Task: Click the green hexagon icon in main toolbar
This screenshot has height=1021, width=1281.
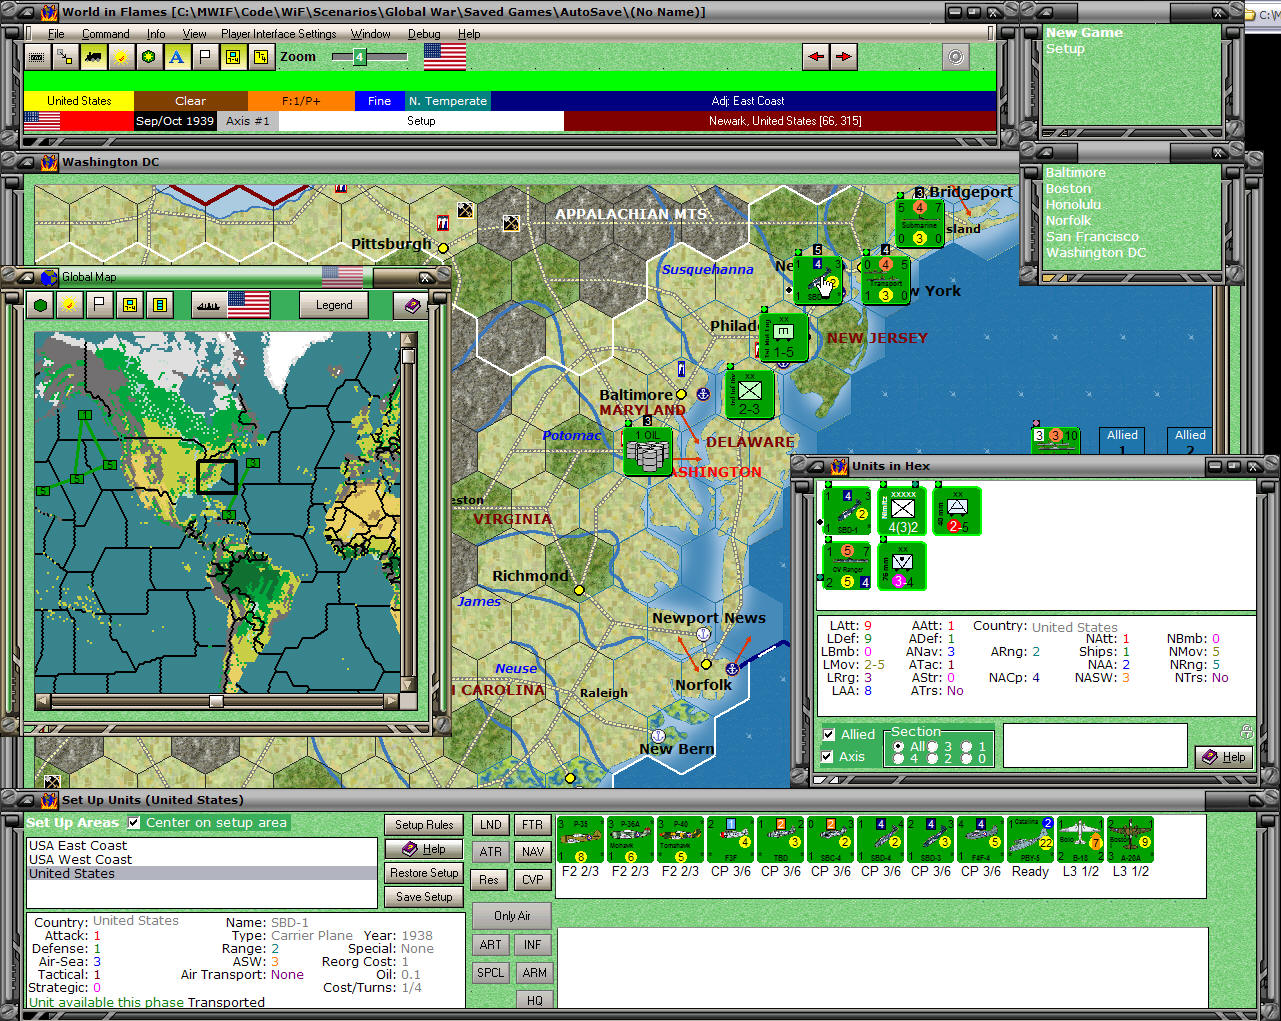Action: (x=149, y=57)
